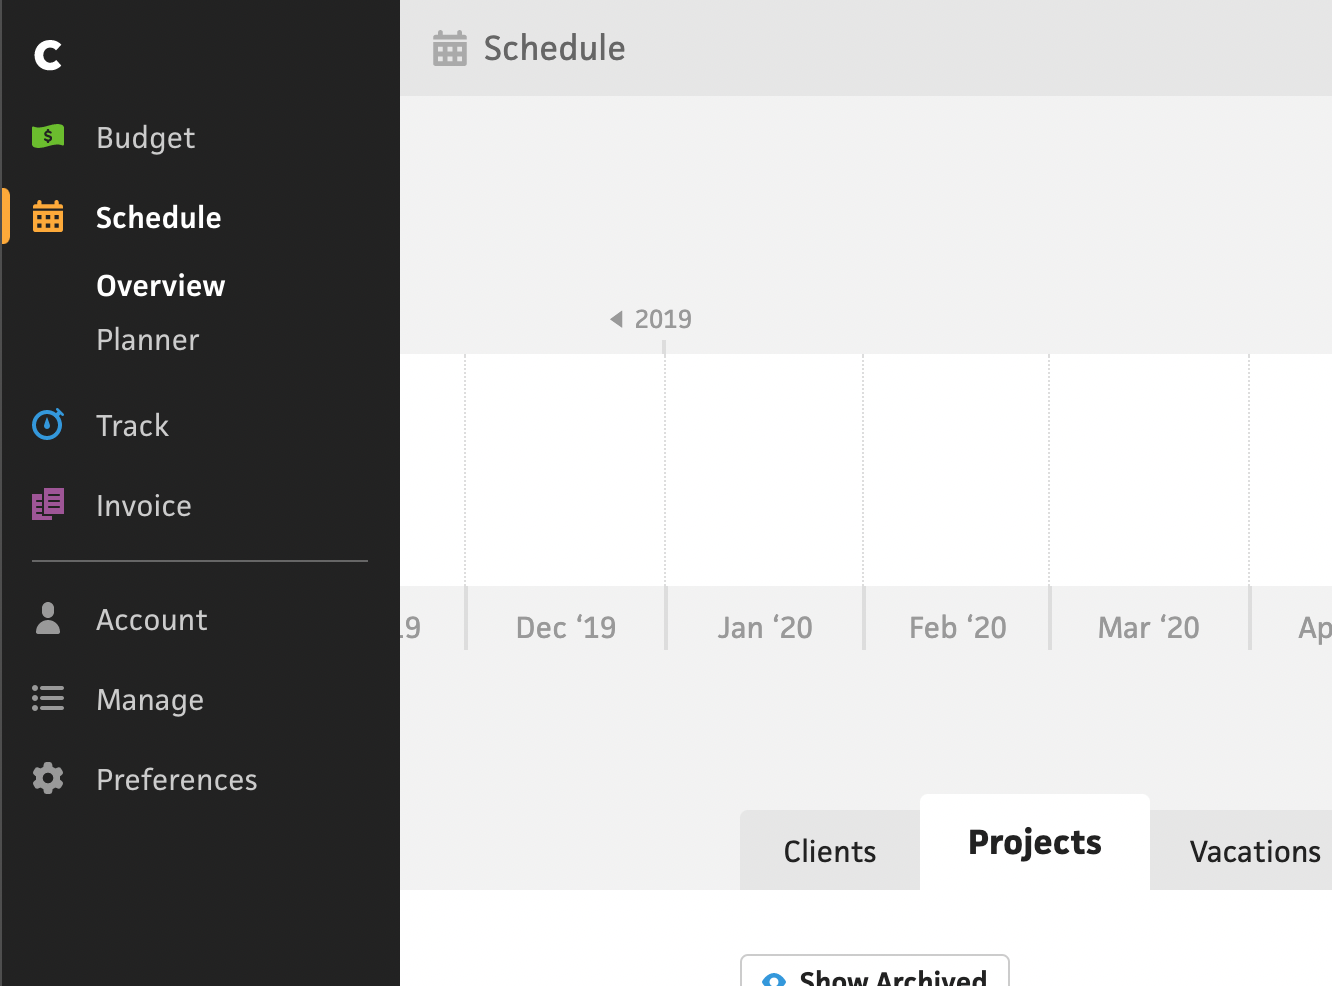Open the Planner subsection
Screen dimensions: 1332x986
pyautogui.click(x=148, y=340)
